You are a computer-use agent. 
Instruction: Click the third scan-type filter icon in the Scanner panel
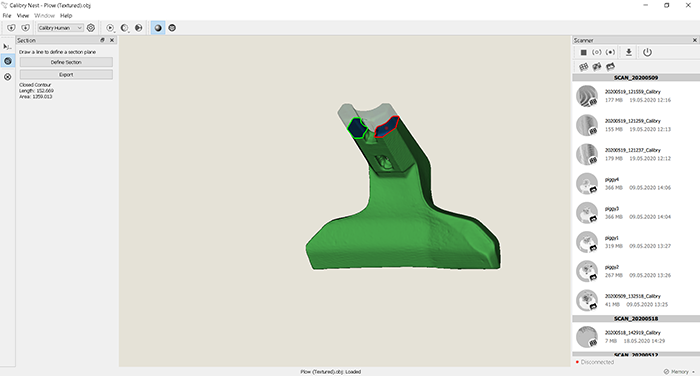pos(610,67)
